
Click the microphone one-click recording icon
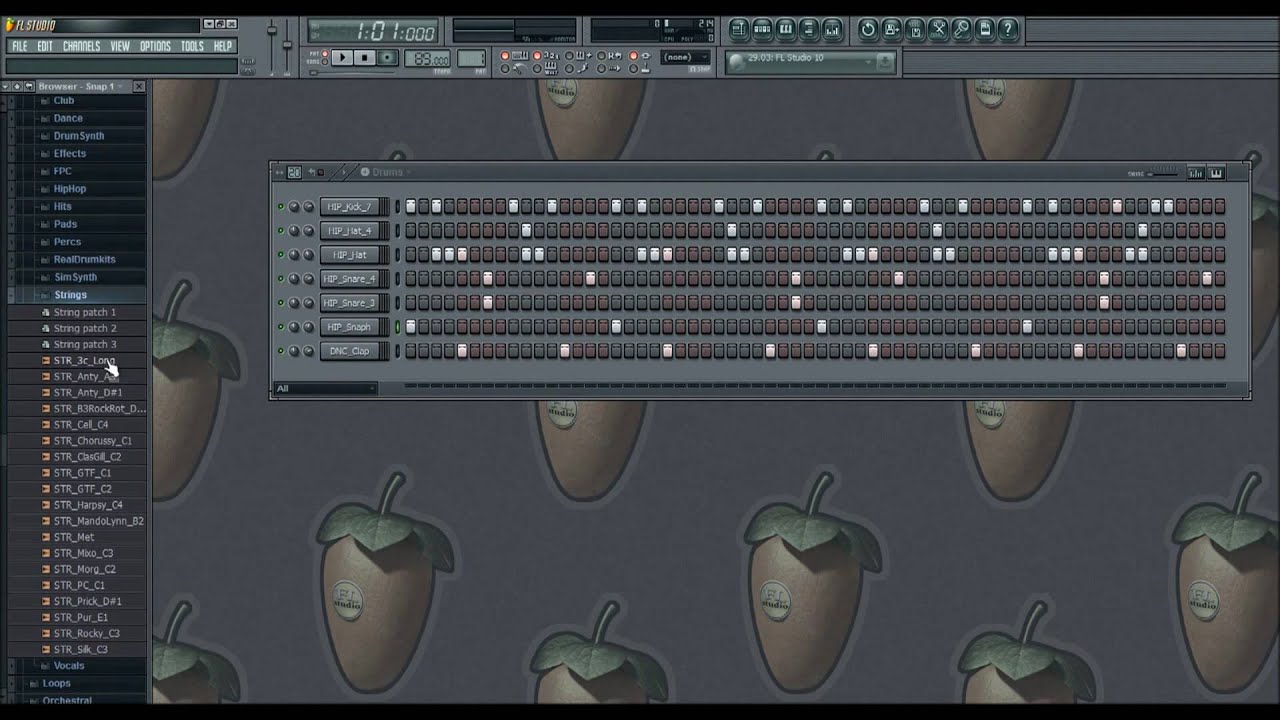962,29
